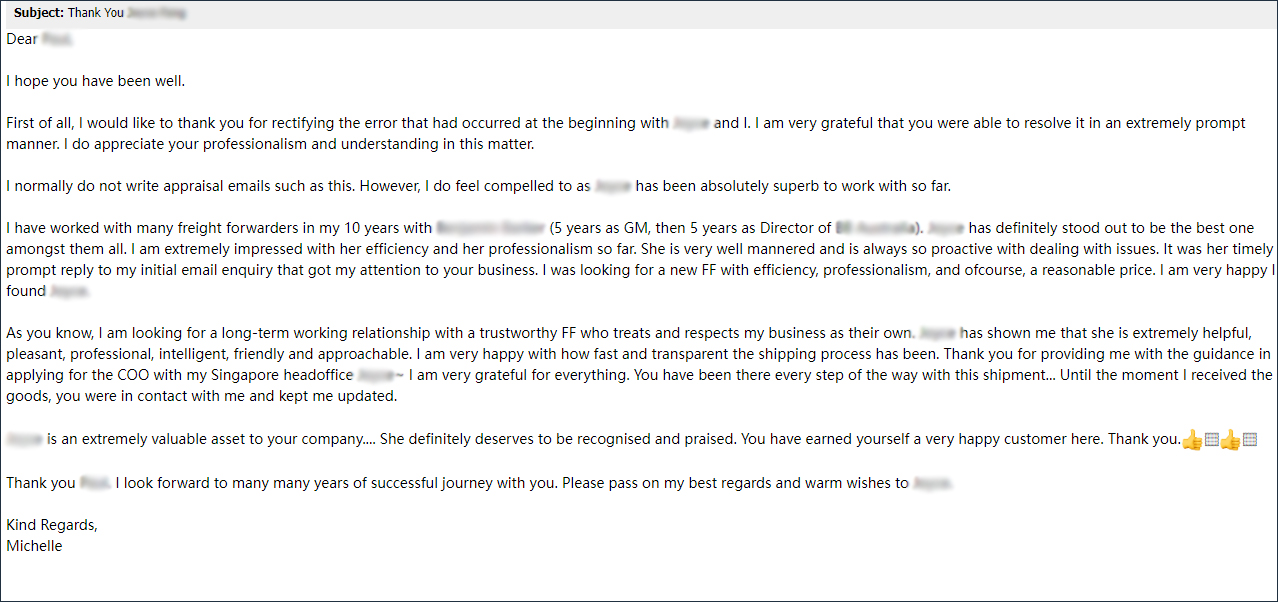Screen dimensions: 1278x602
Task: Click the last grid placeholder icon after the emojis
Action: click(x=1249, y=440)
